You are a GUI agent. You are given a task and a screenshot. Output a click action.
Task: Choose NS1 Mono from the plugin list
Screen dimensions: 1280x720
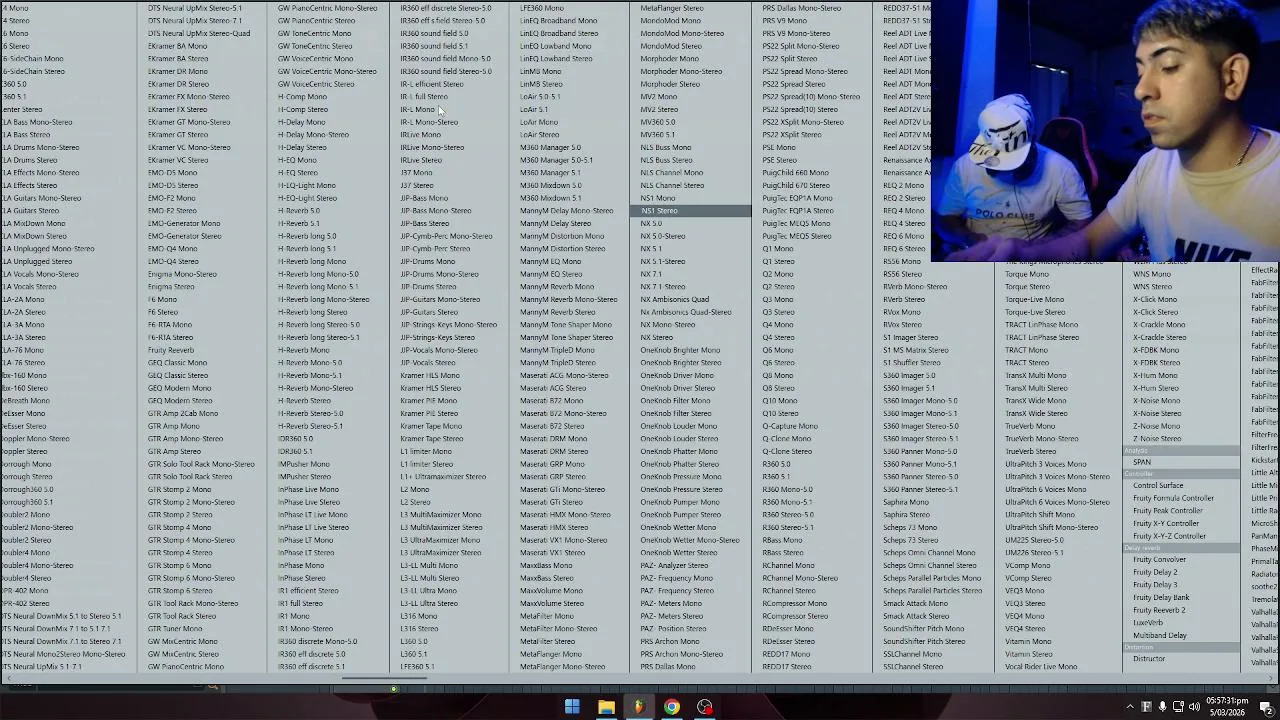click(658, 198)
